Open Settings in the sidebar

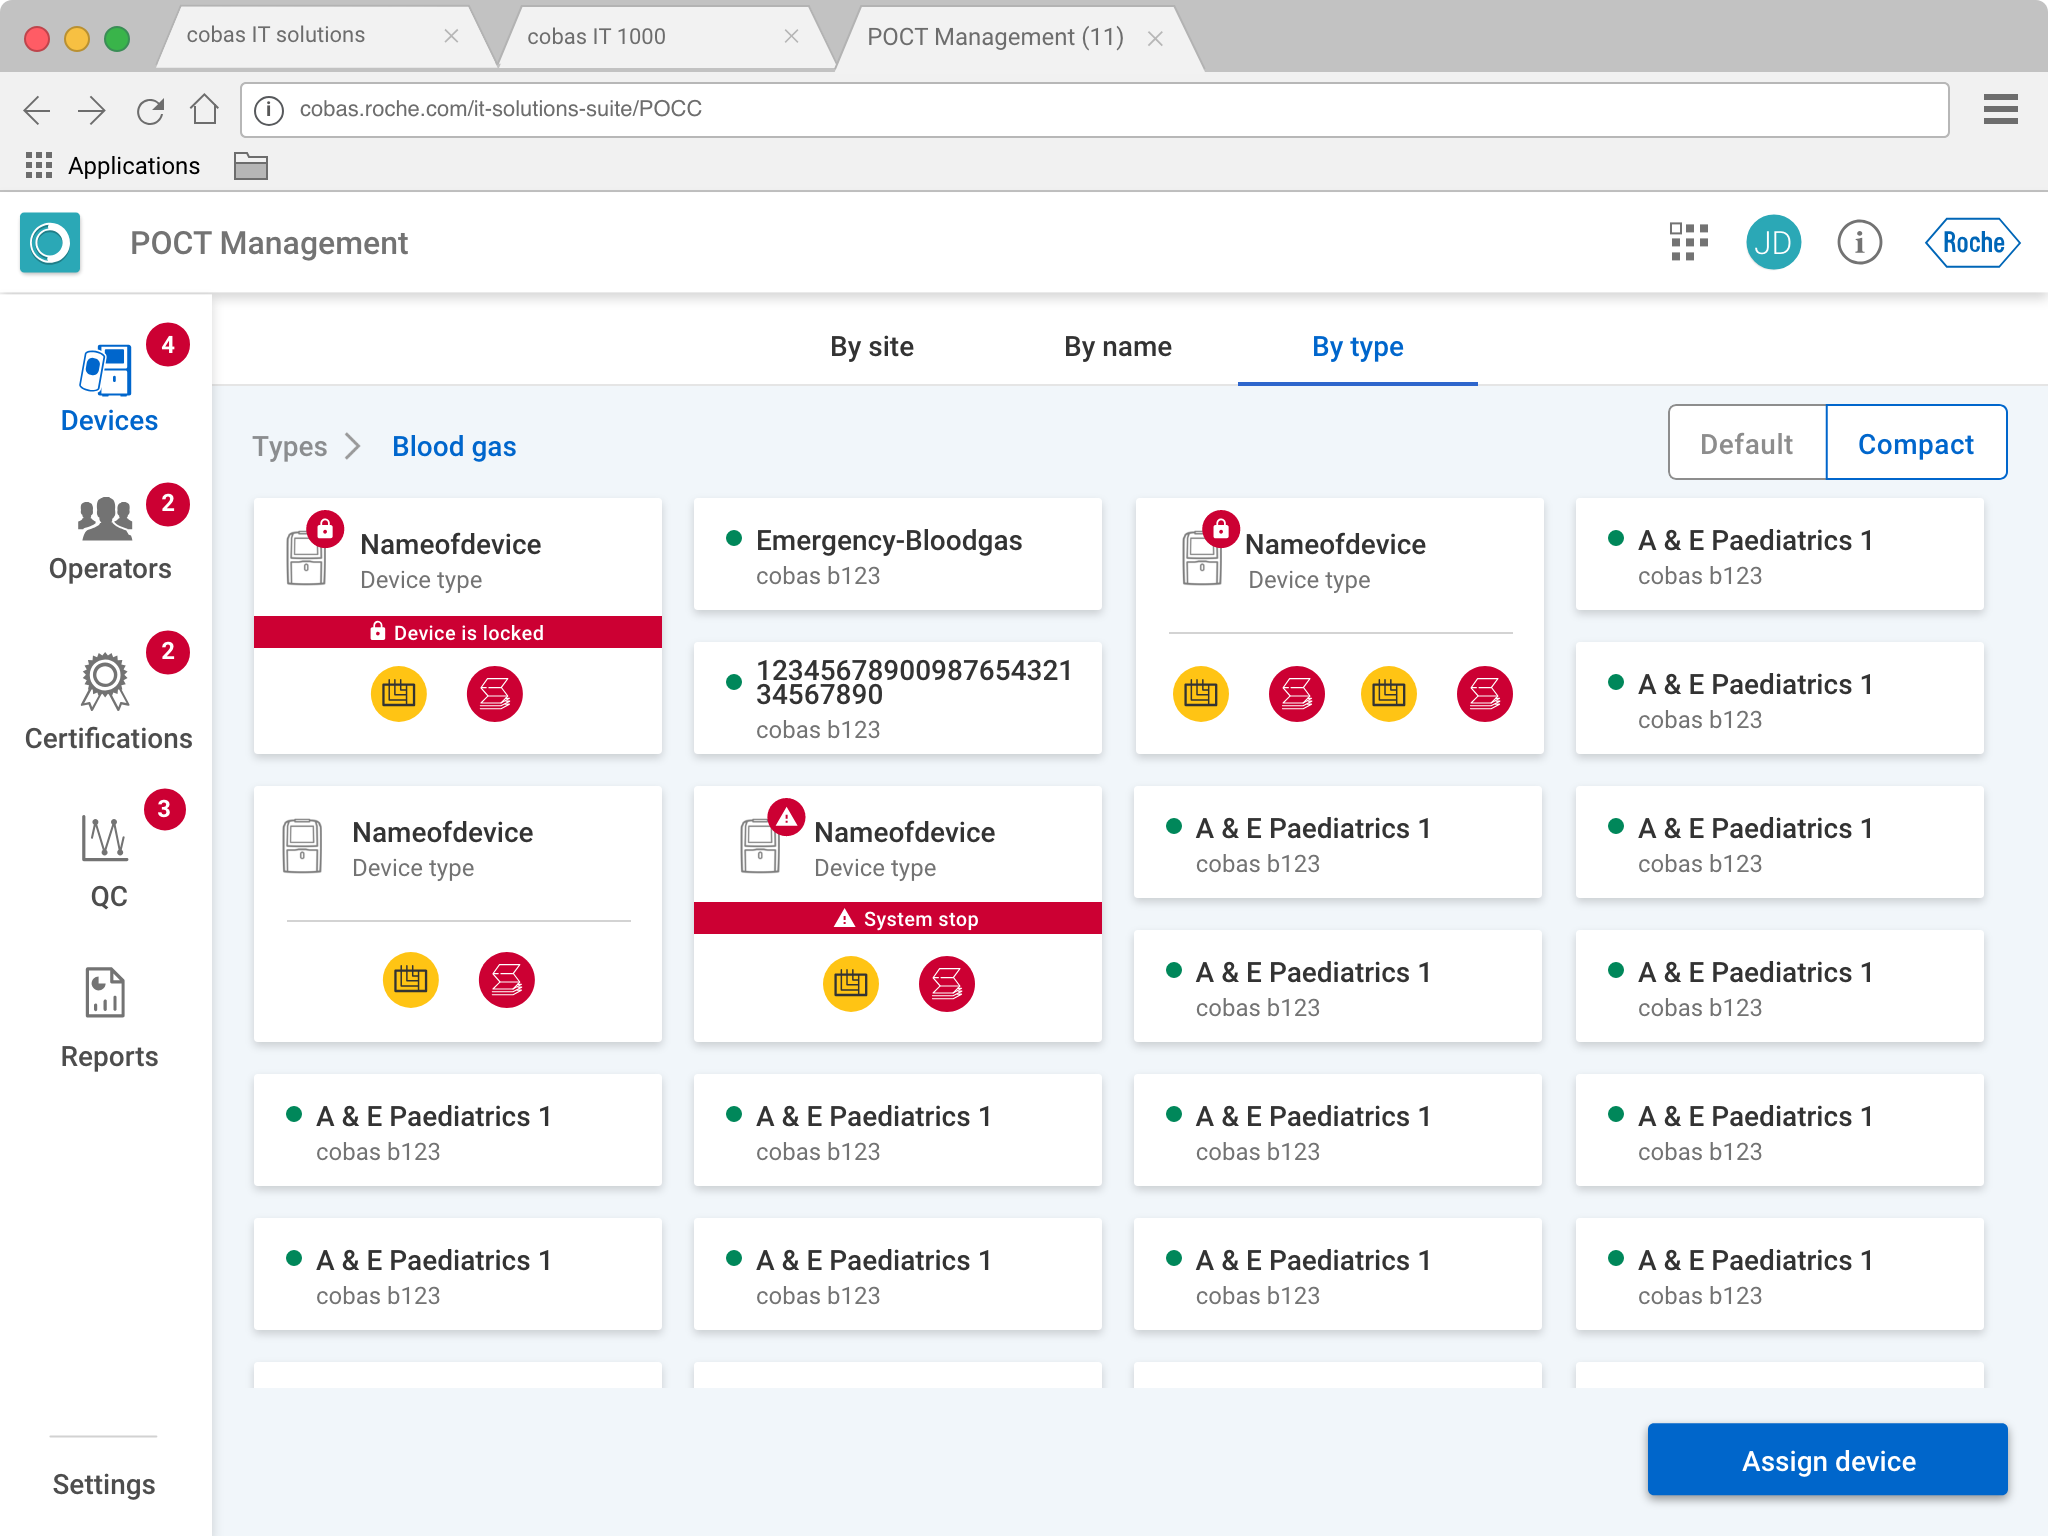(x=104, y=1484)
